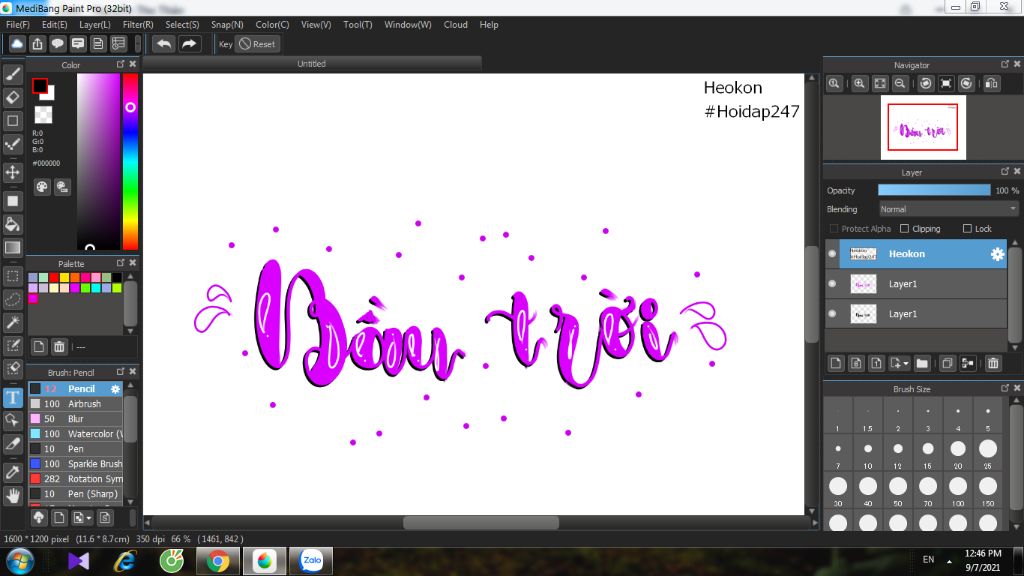Pop out the Layer panel
This screenshot has height=576, width=1024.
click(x=1004, y=171)
